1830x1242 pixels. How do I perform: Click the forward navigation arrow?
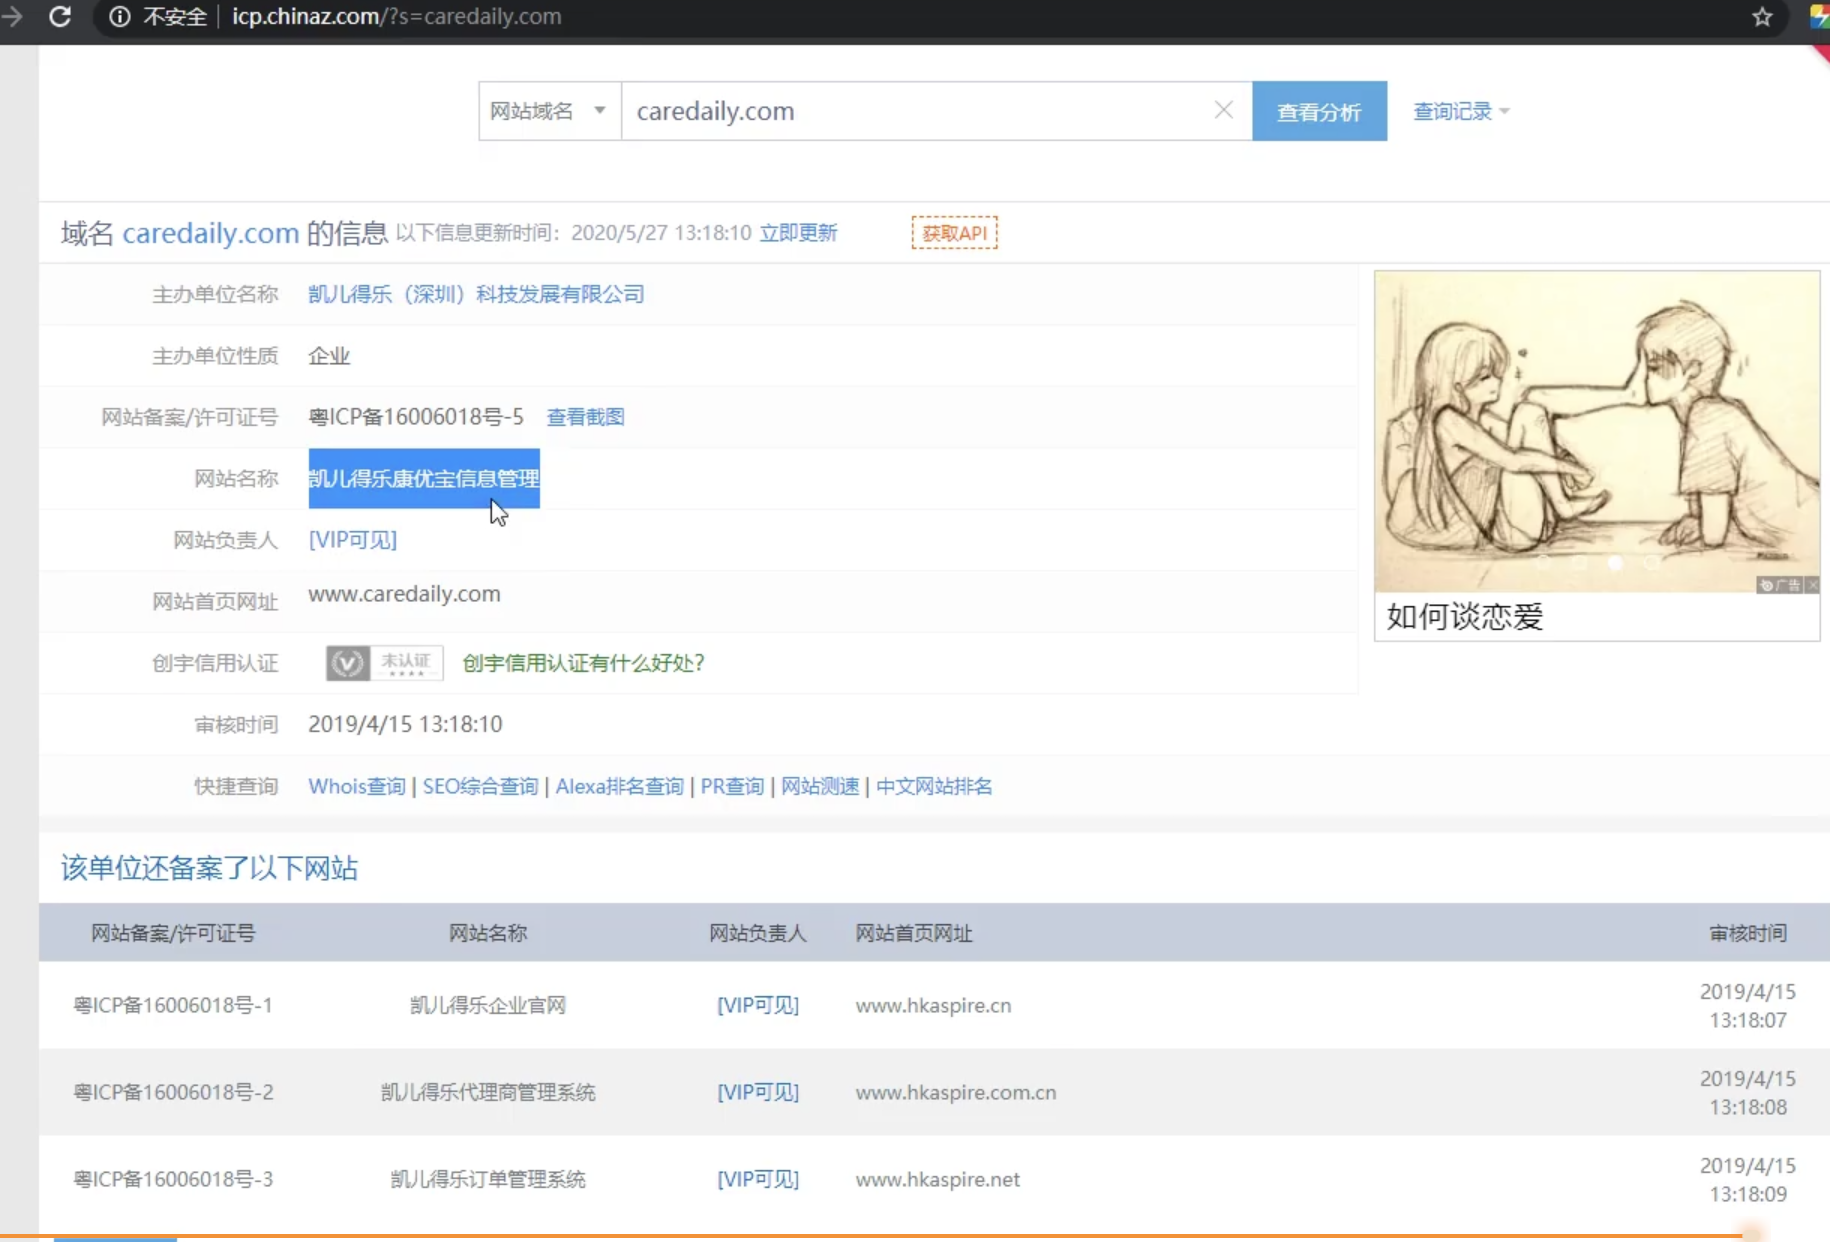click(12, 17)
